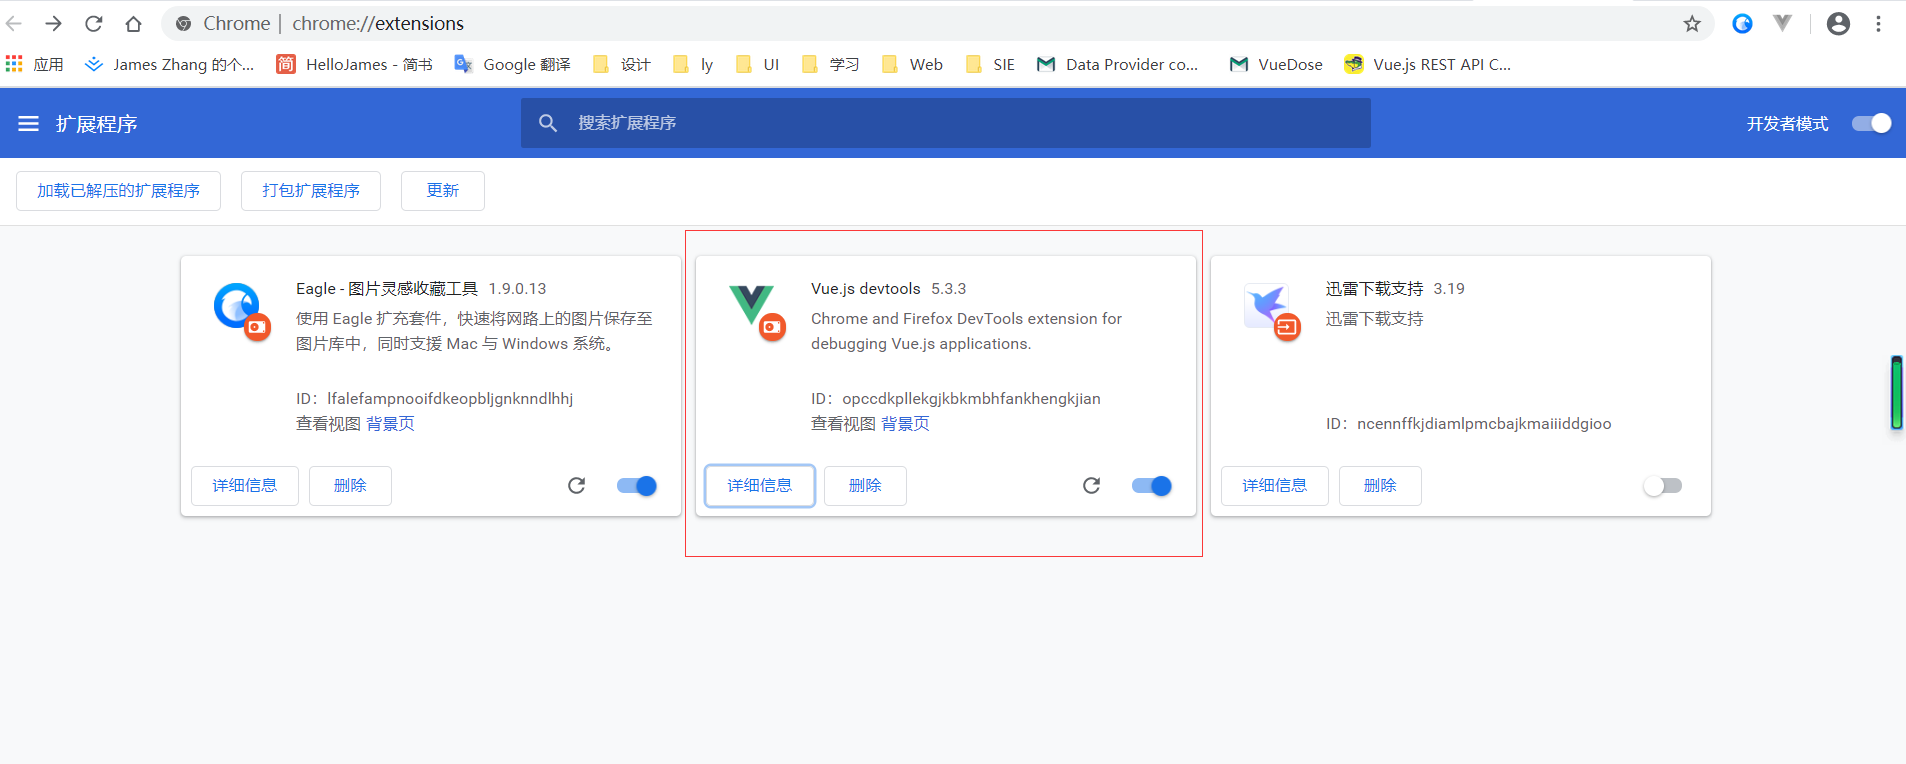Click the Vue.js devtools logo icon
Viewport: 1906px width, 764px height.
click(757, 311)
